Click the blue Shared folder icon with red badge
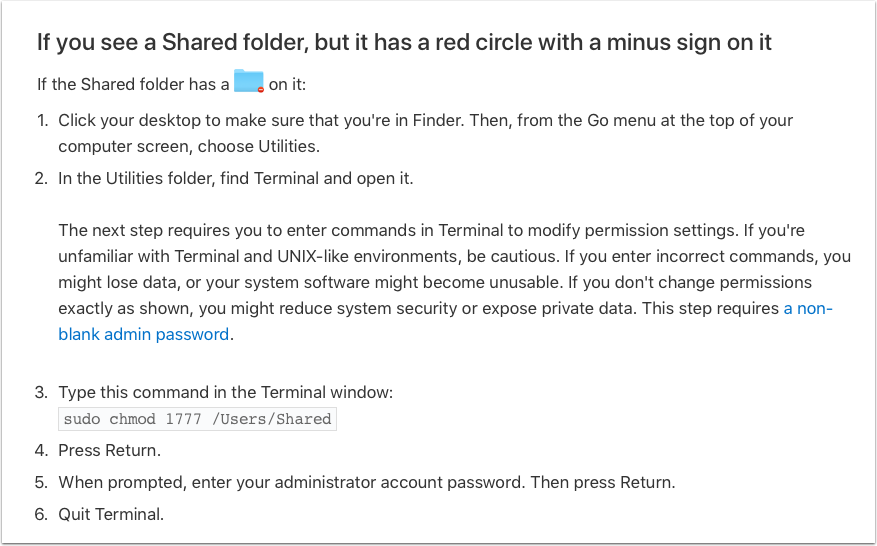Screen dimensions: 877x546 248,82
